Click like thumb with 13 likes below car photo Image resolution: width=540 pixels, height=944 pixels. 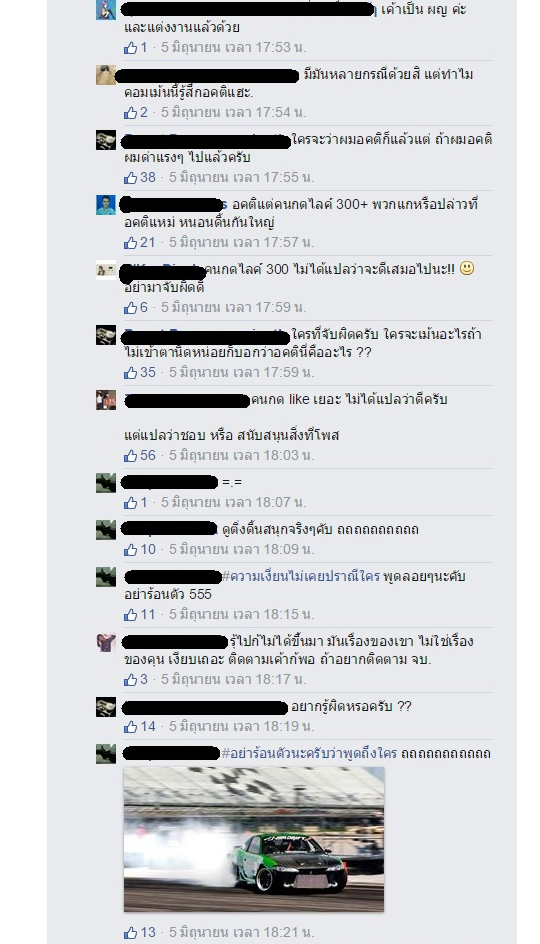click(131, 933)
